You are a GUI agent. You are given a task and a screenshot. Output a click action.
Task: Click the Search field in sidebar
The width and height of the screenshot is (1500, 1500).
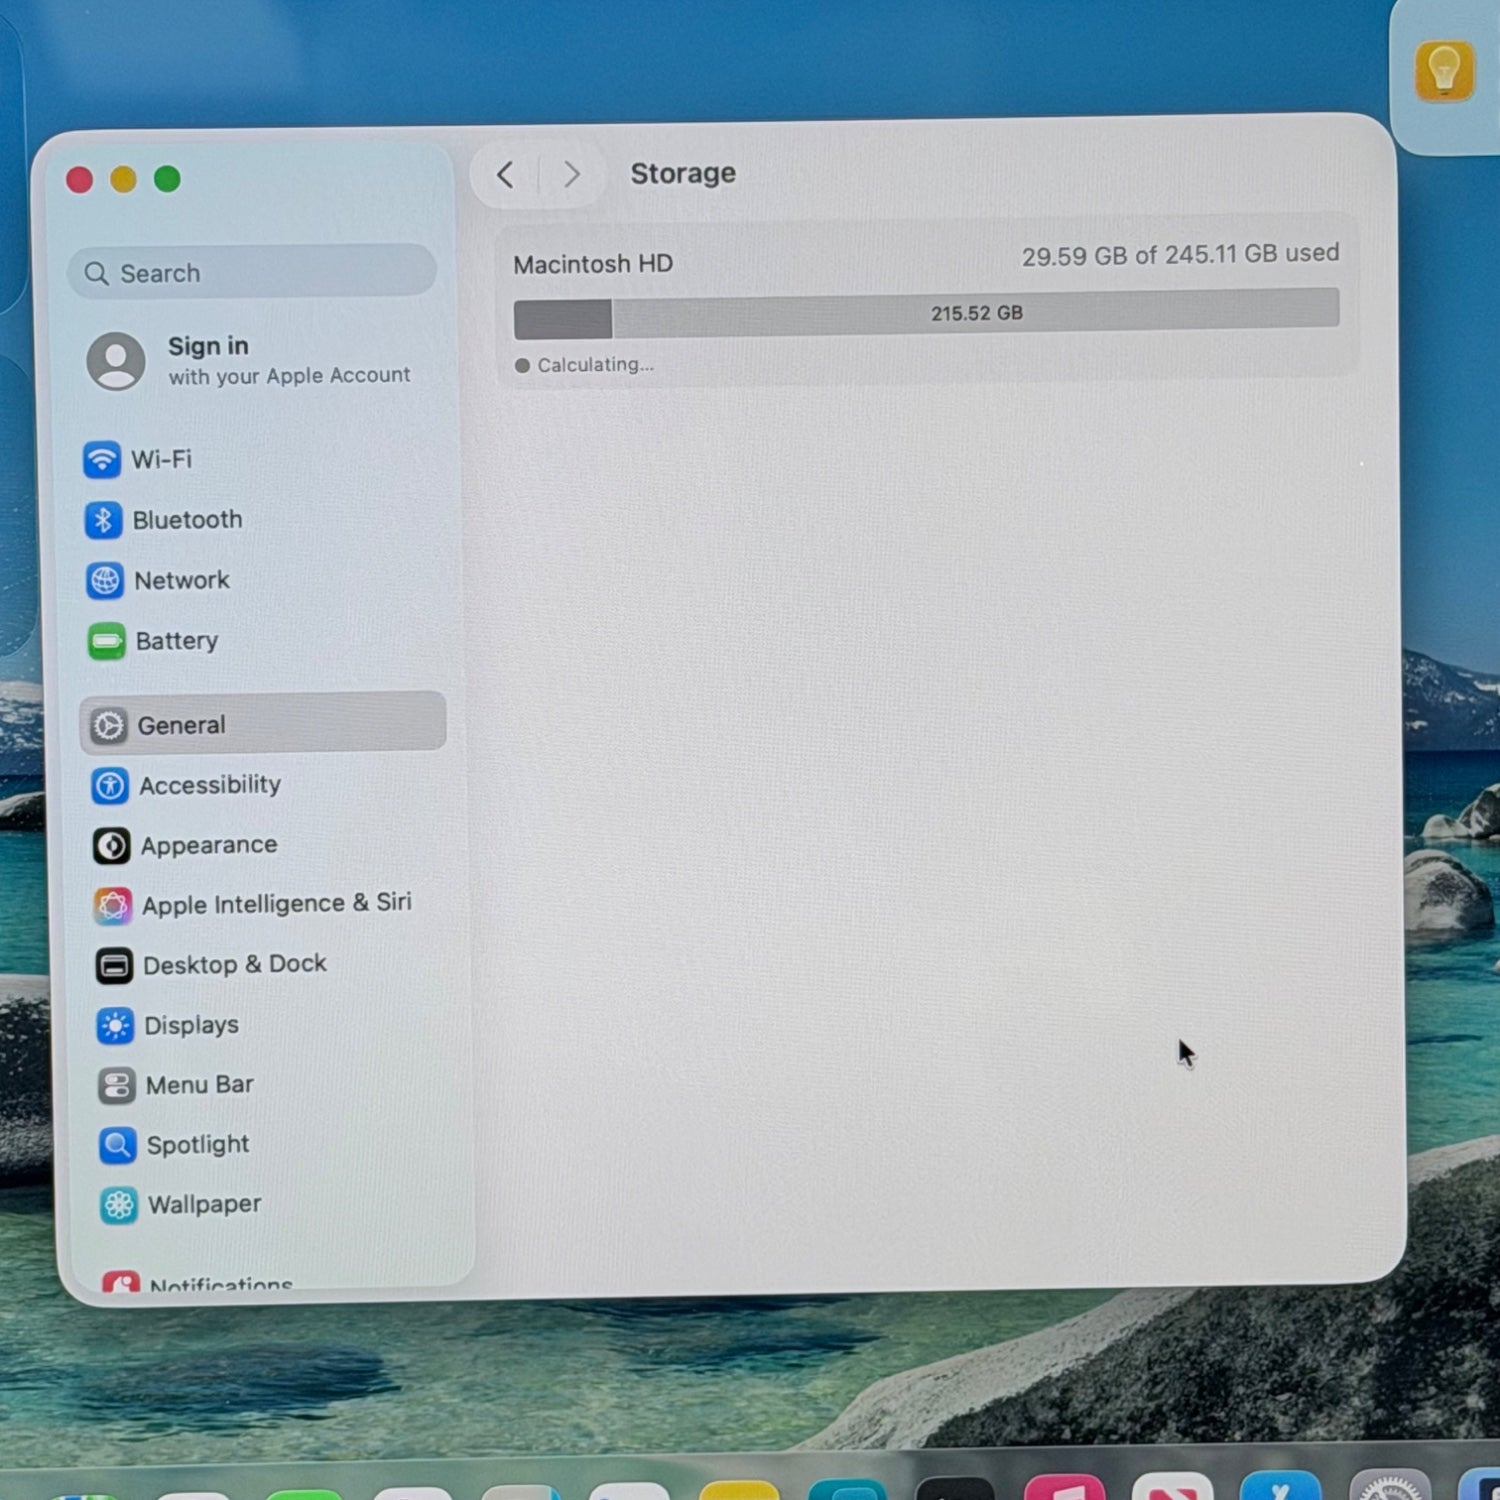point(252,273)
